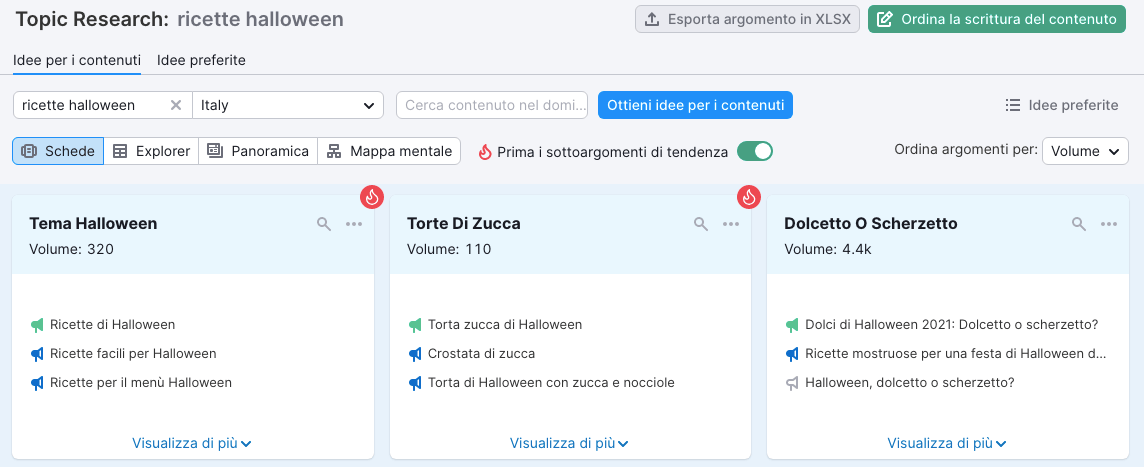Click Esporta argomento in XLSX button
The width and height of the screenshot is (1144, 467).
pos(747,19)
